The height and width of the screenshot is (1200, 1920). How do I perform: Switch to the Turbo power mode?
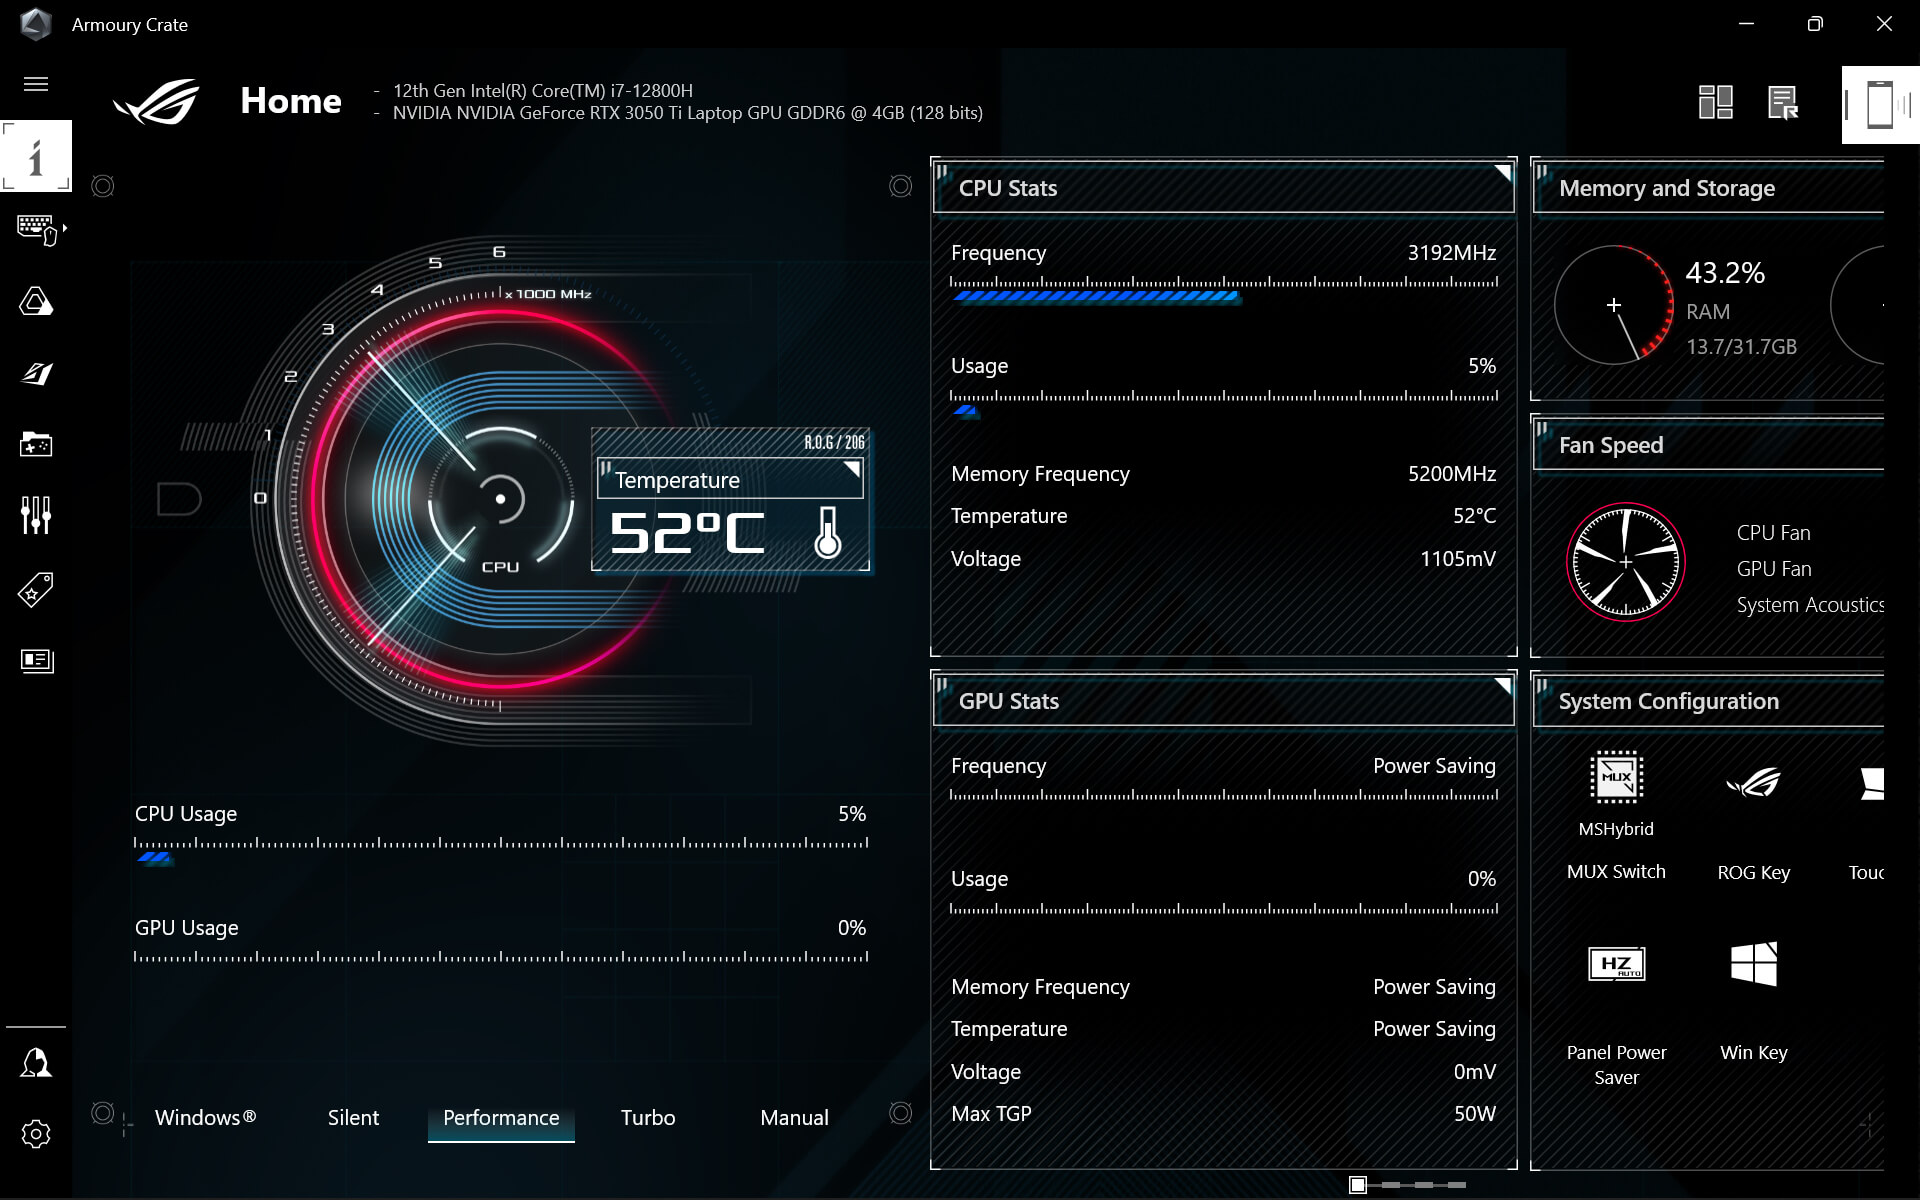647,1117
